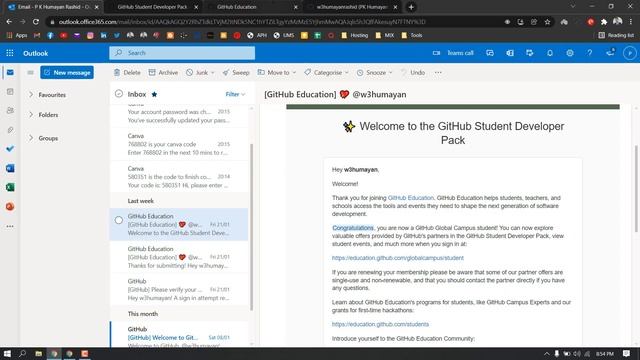
Task: Start a Teams call
Action: click(x=453, y=53)
